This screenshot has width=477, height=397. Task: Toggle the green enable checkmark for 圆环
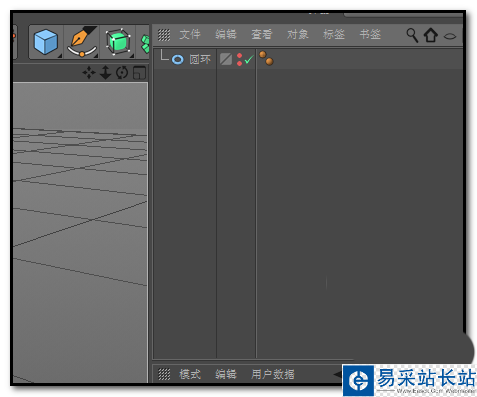[x=249, y=60]
